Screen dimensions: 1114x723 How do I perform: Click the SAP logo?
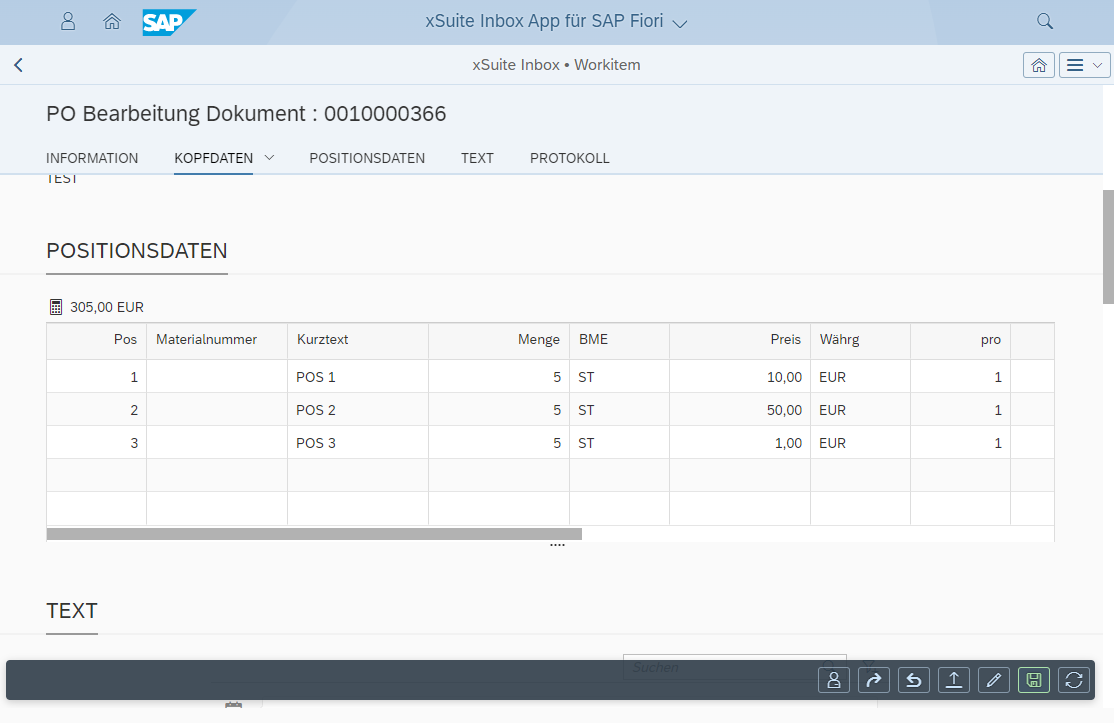click(x=169, y=22)
